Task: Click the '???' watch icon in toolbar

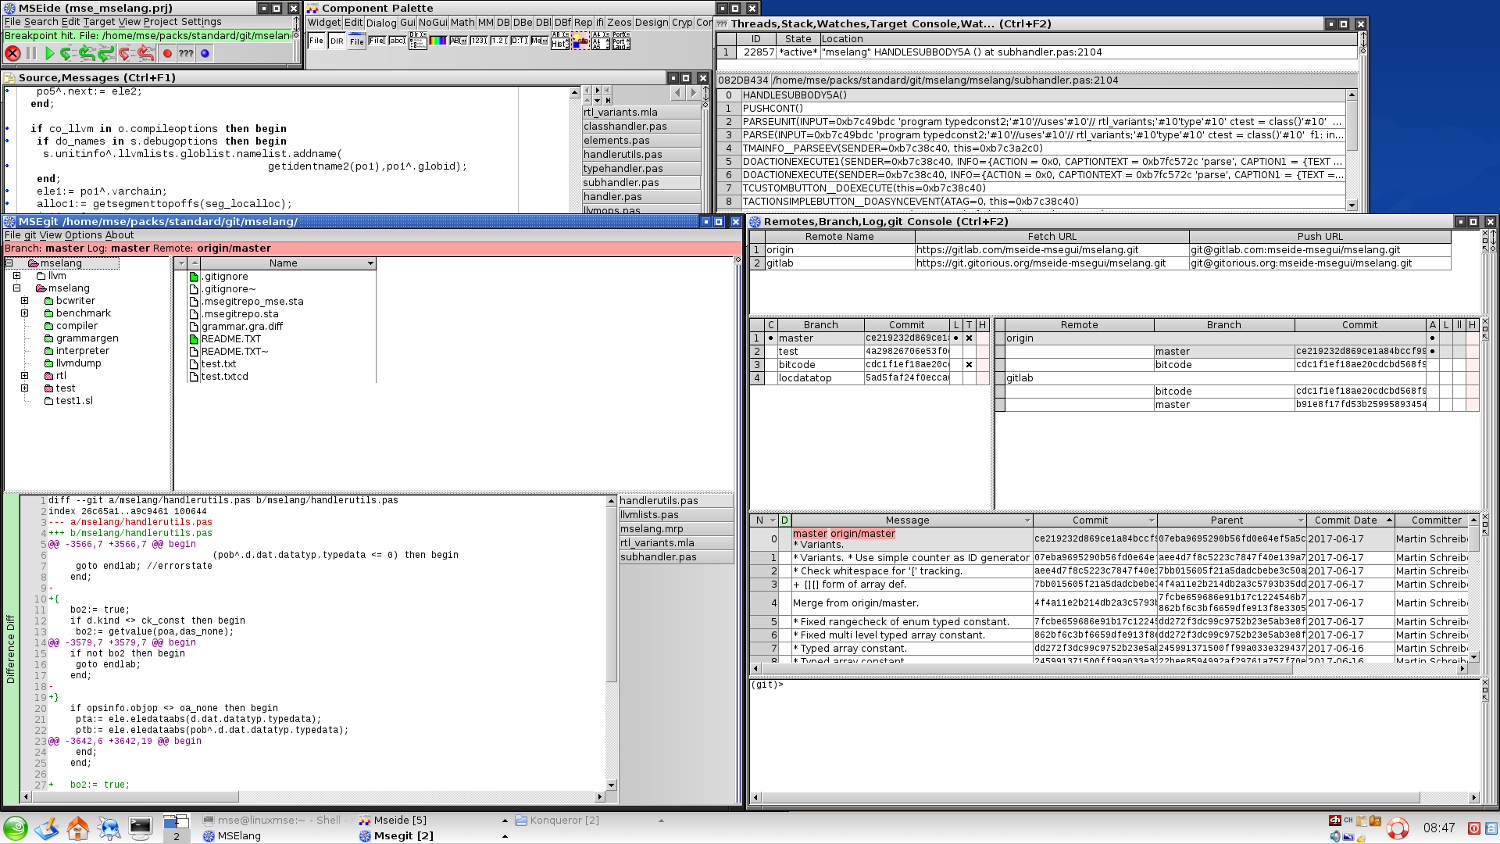Action: click(x=186, y=54)
